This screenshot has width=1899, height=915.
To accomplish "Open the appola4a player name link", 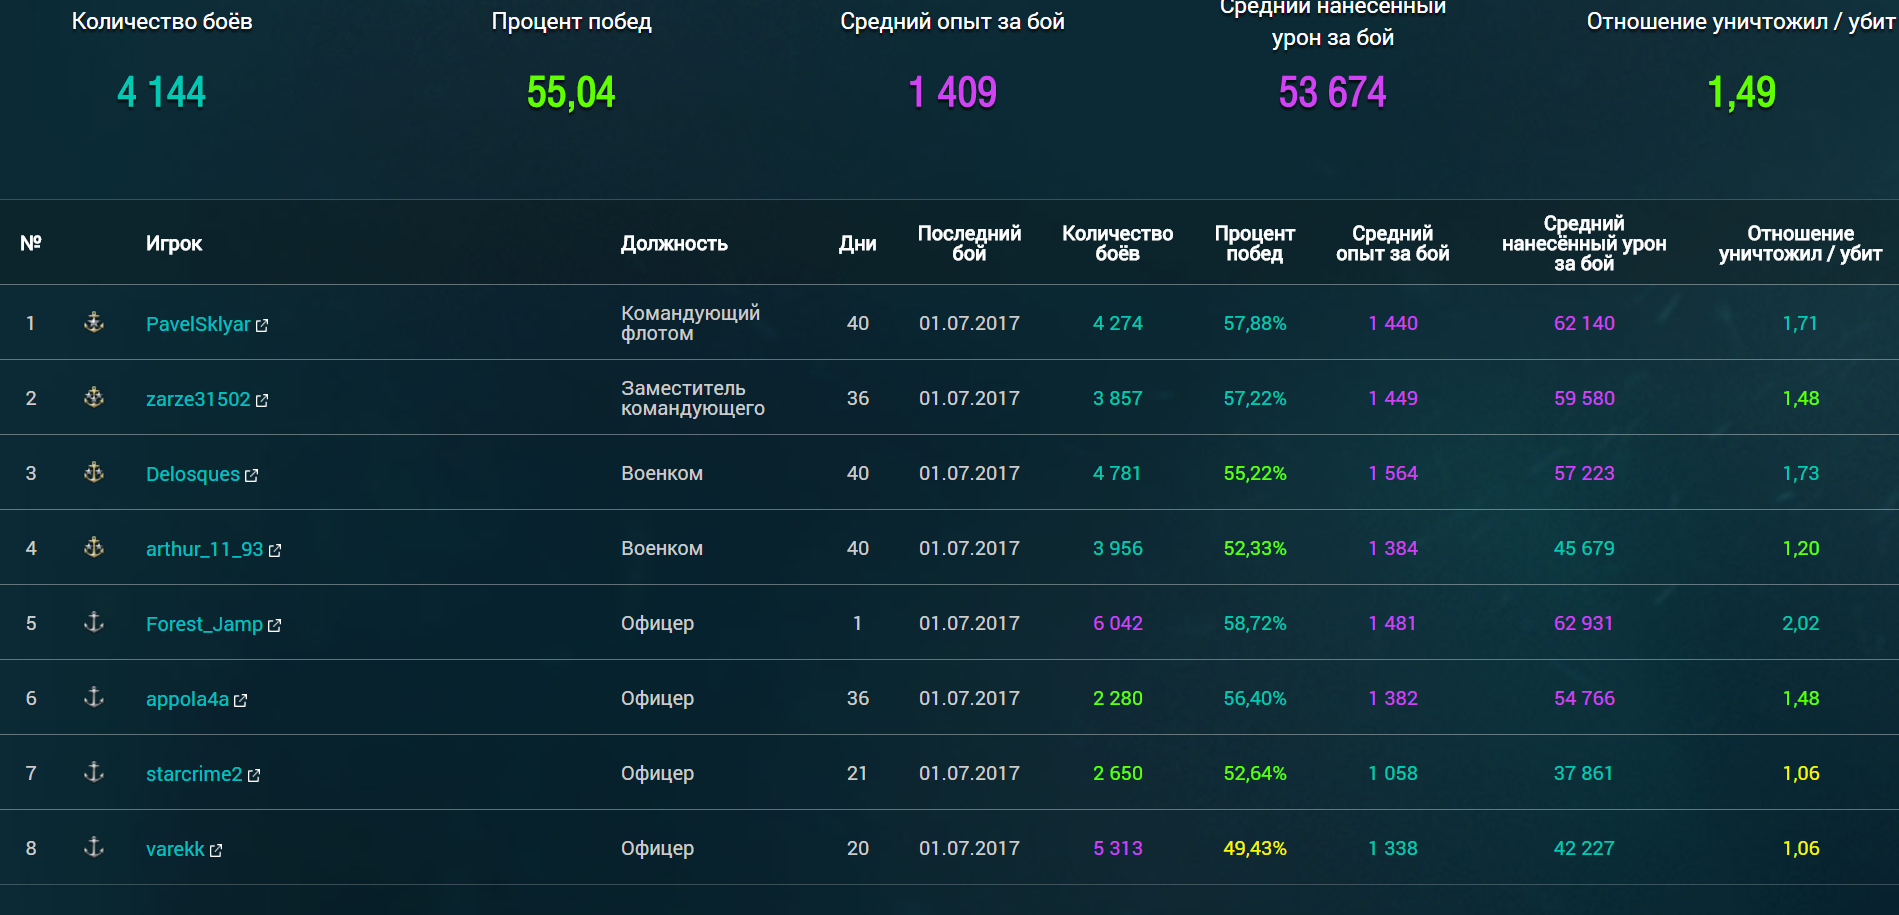I will click(187, 699).
